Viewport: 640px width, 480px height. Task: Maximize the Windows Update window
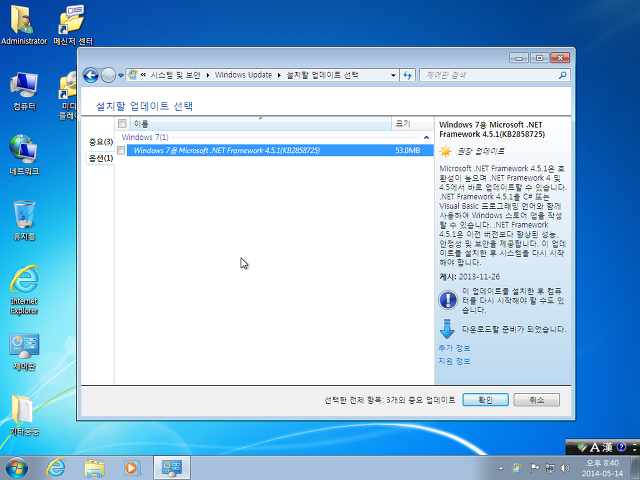click(539, 58)
